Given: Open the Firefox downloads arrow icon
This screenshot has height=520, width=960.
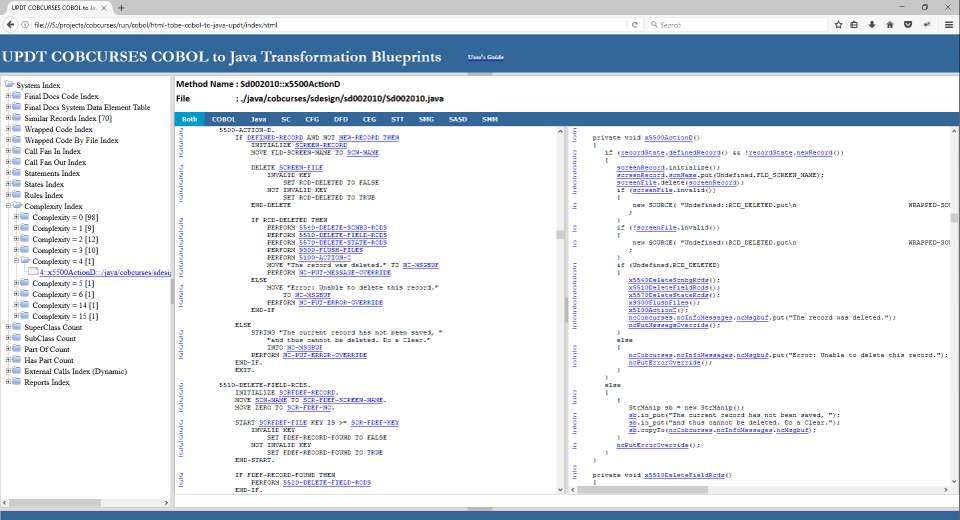Looking at the screenshot, I should click(x=872, y=24).
